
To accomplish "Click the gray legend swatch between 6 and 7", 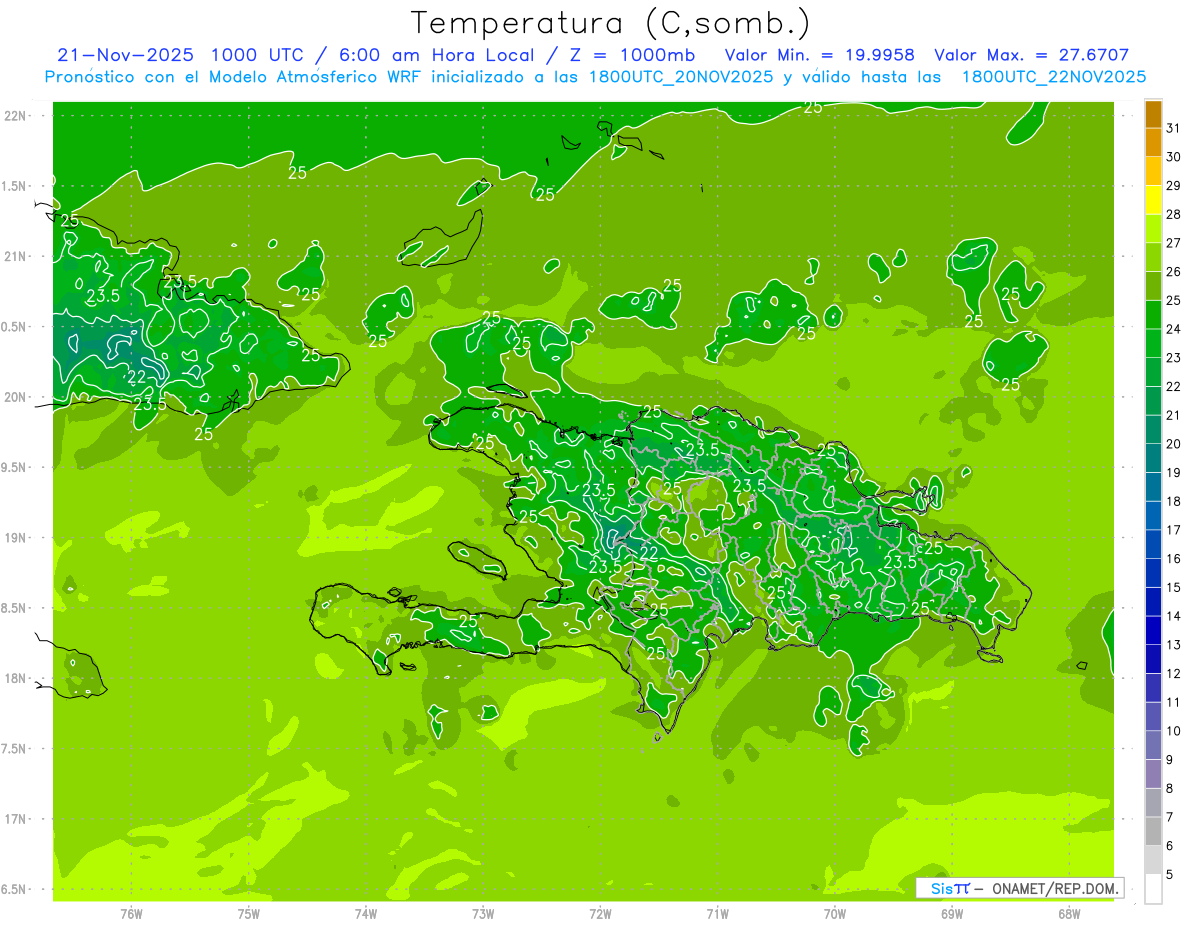I will tap(1153, 831).
